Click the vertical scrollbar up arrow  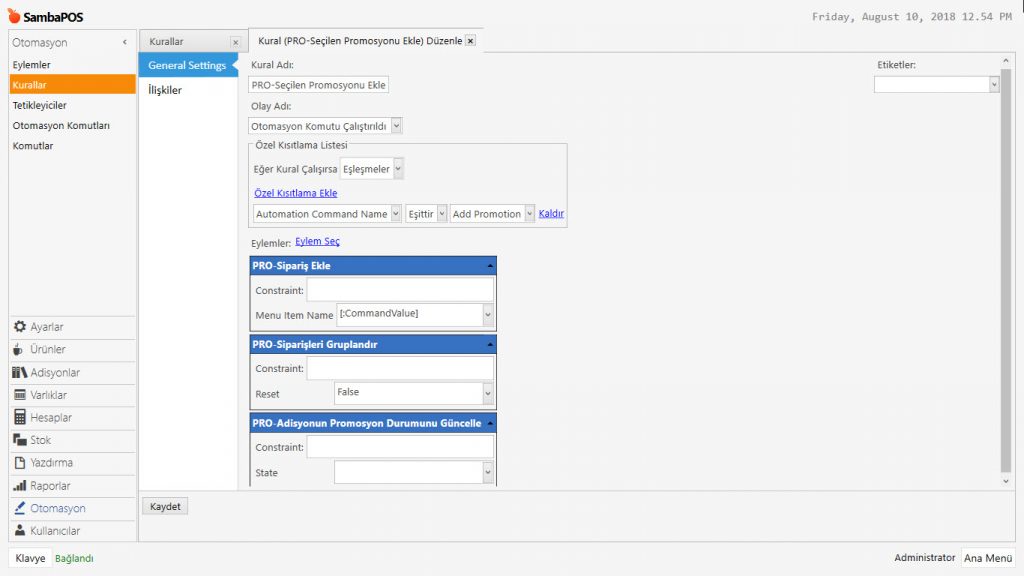(1006, 61)
